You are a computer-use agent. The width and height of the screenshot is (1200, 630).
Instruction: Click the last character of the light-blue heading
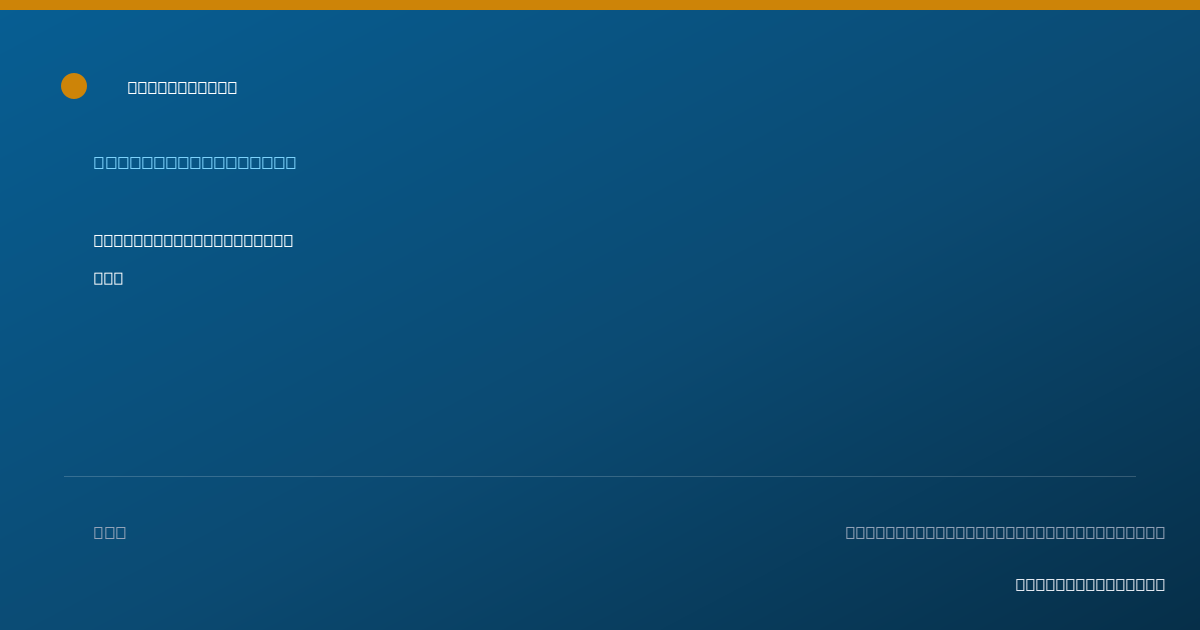pos(290,162)
